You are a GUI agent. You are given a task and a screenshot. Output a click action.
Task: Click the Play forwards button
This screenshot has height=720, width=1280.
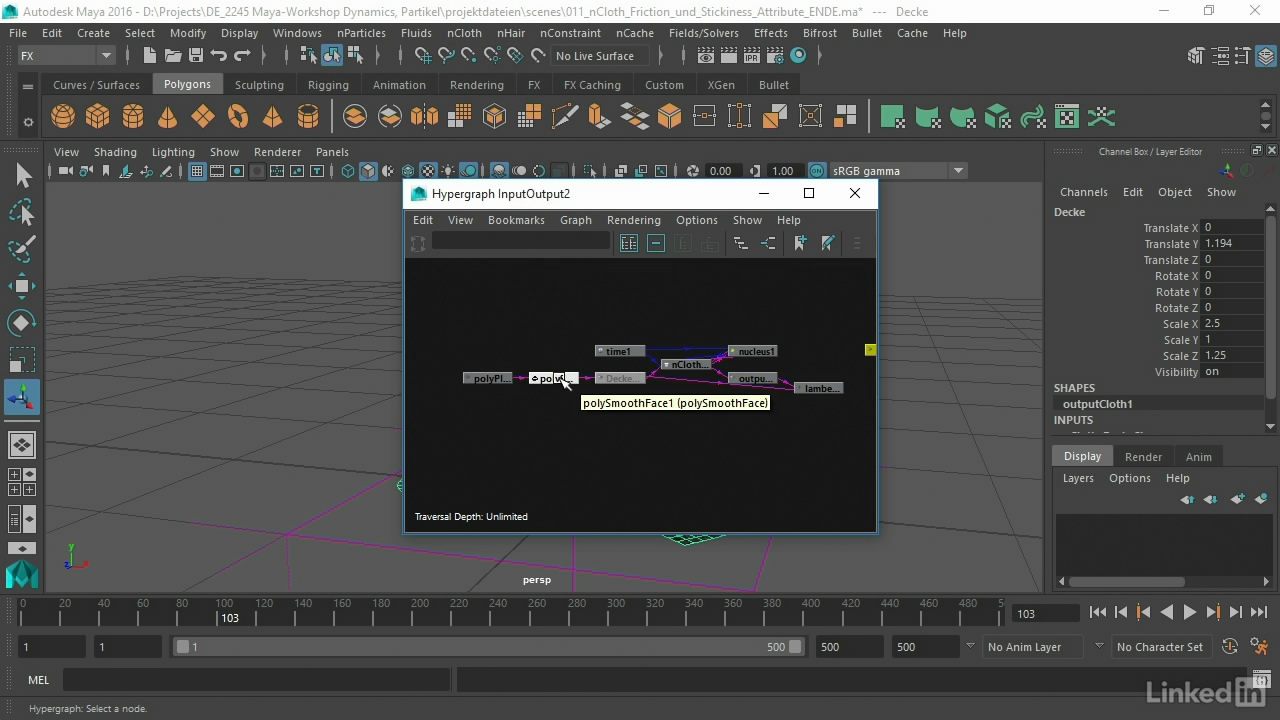1190,613
